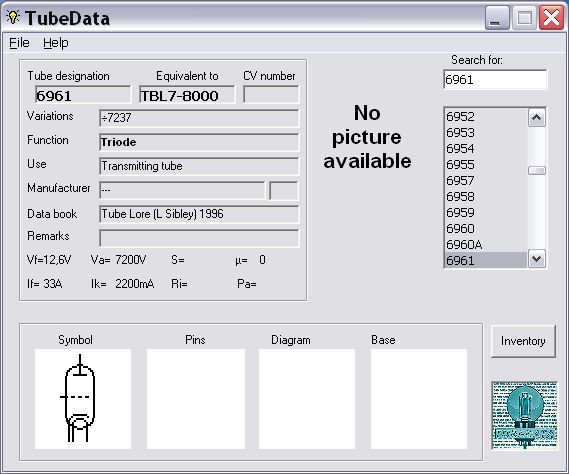The width and height of the screenshot is (569, 474).
Task: Click the empty CV number field
Action: 271,94
